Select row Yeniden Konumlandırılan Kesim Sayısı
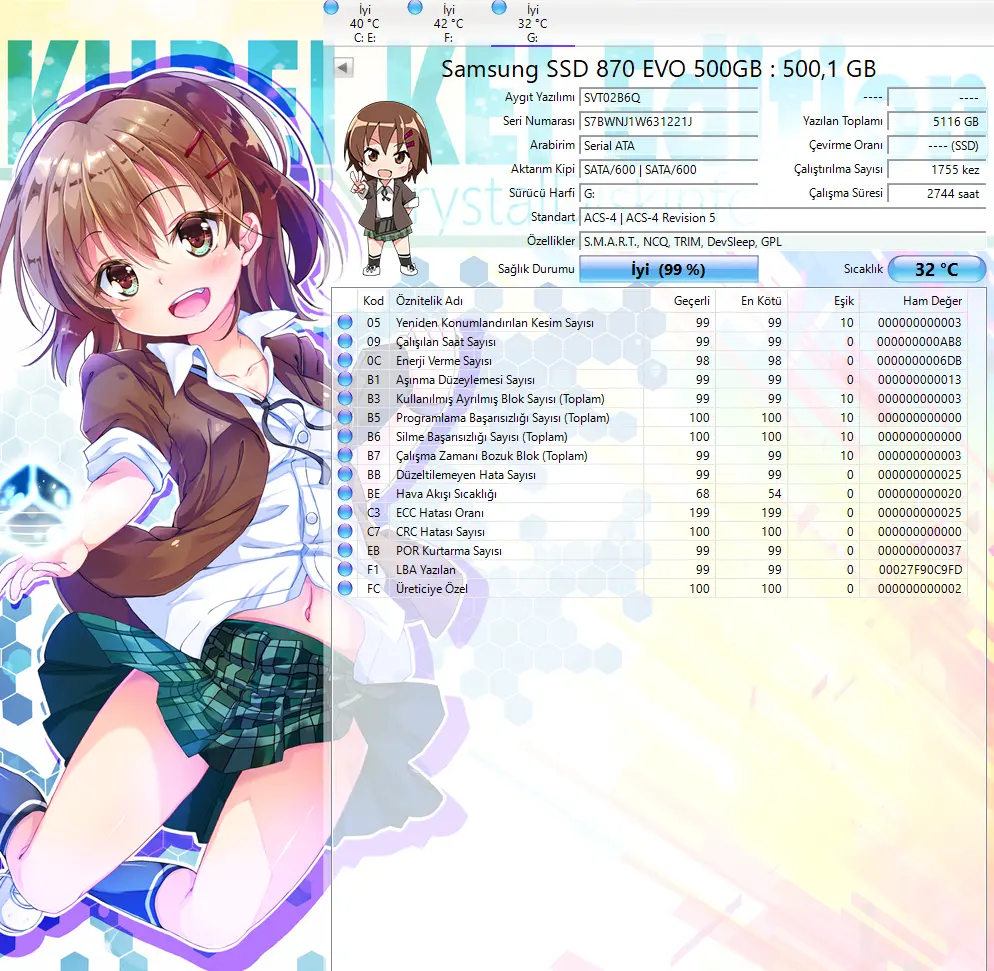994x971 pixels. click(650, 323)
